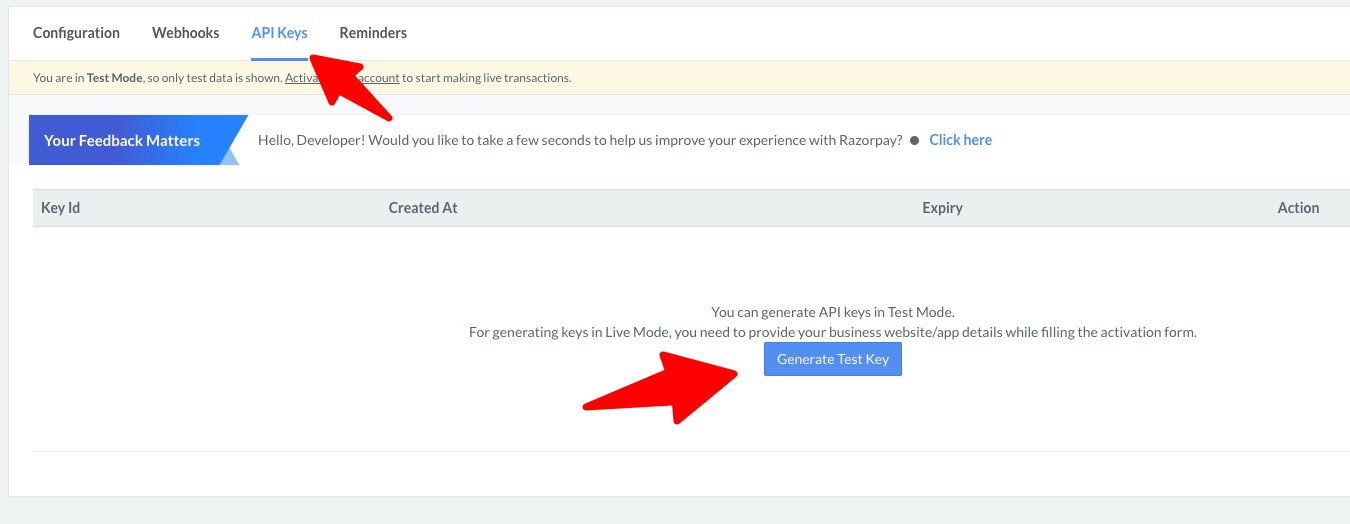
Task: Select the API Keys tab
Action: (279, 33)
